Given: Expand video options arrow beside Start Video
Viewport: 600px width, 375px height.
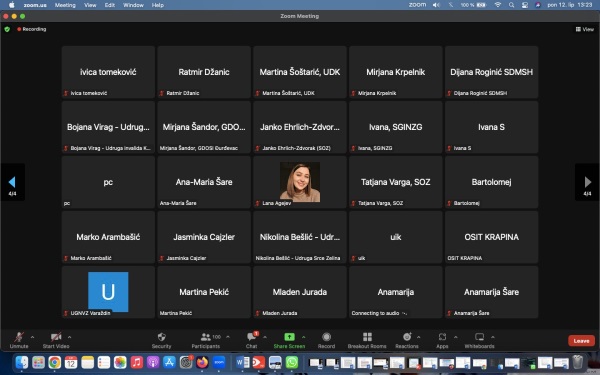Looking at the screenshot, I should tap(69, 337).
